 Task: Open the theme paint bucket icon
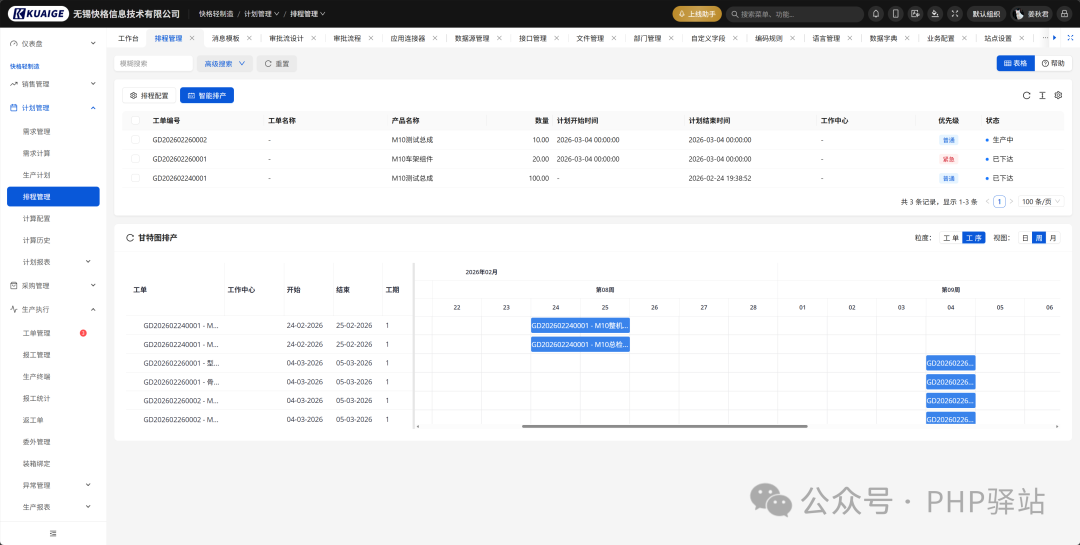point(935,14)
